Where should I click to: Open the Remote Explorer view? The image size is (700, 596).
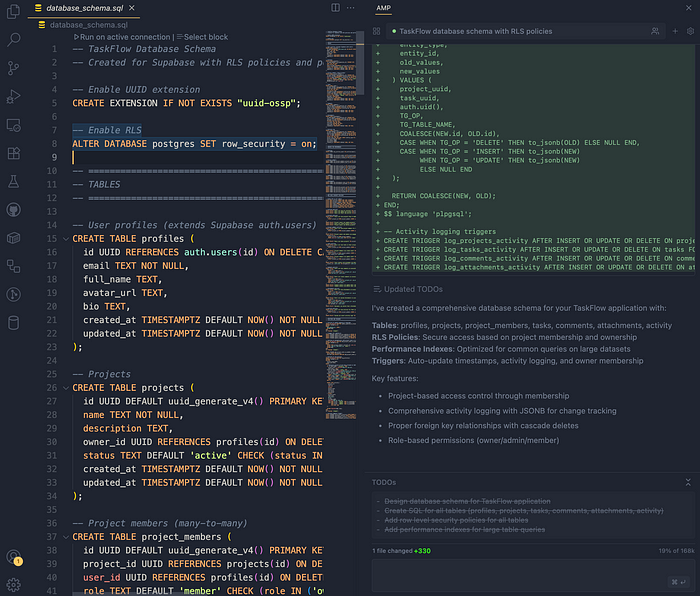(13, 125)
